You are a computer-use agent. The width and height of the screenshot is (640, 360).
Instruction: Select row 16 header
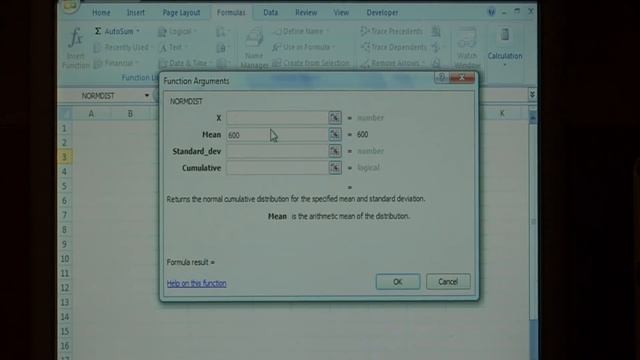point(64,346)
